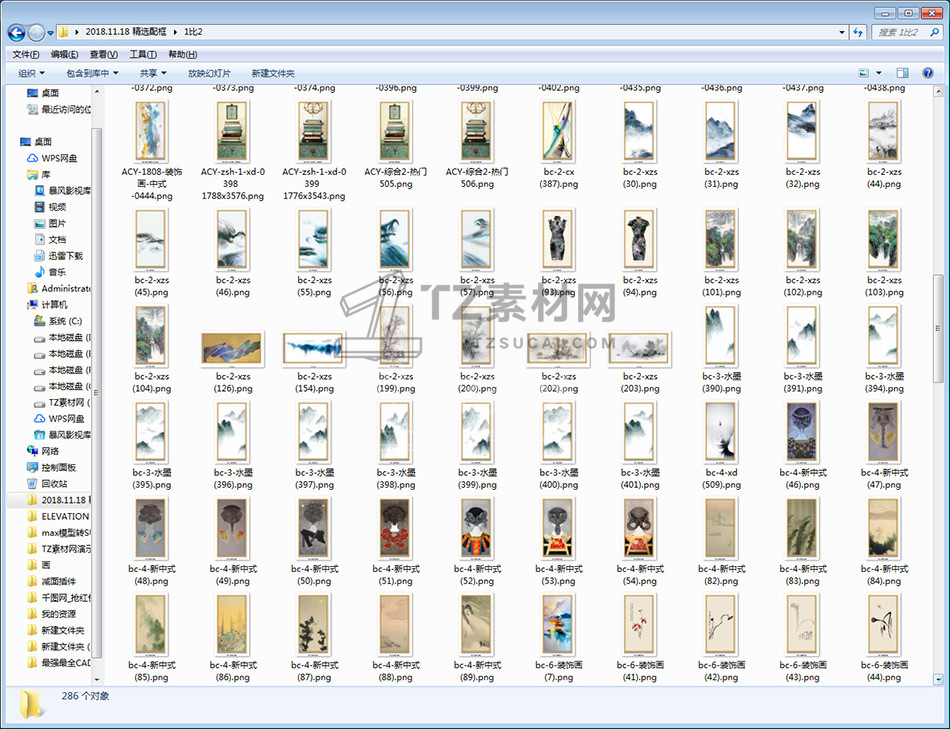Open the 回收站 recycle bin in sidebar

(x=54, y=483)
